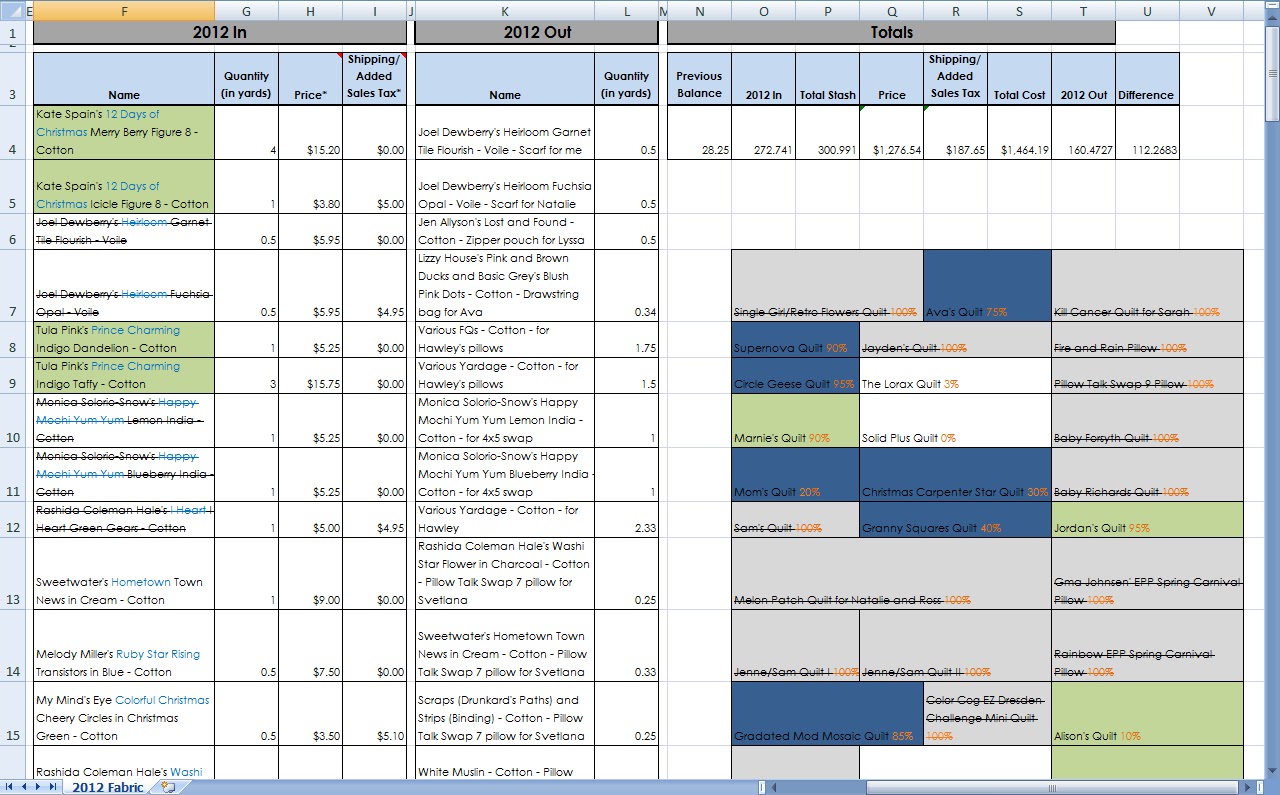Select the 2012 Fabric sheet tab
The width and height of the screenshot is (1280, 795).
pyautogui.click(x=106, y=787)
